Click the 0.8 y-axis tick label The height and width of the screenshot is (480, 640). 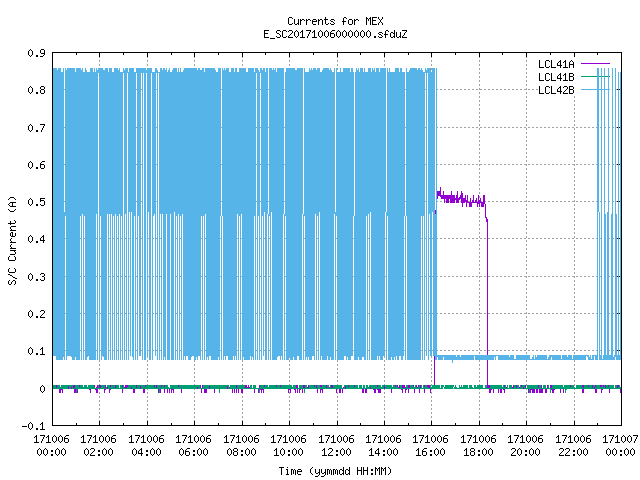pos(36,90)
